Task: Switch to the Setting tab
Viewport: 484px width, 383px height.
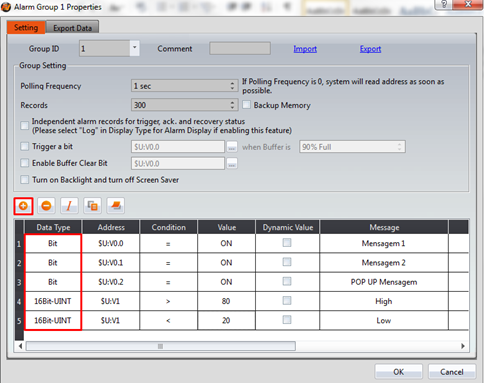Action: [26, 28]
